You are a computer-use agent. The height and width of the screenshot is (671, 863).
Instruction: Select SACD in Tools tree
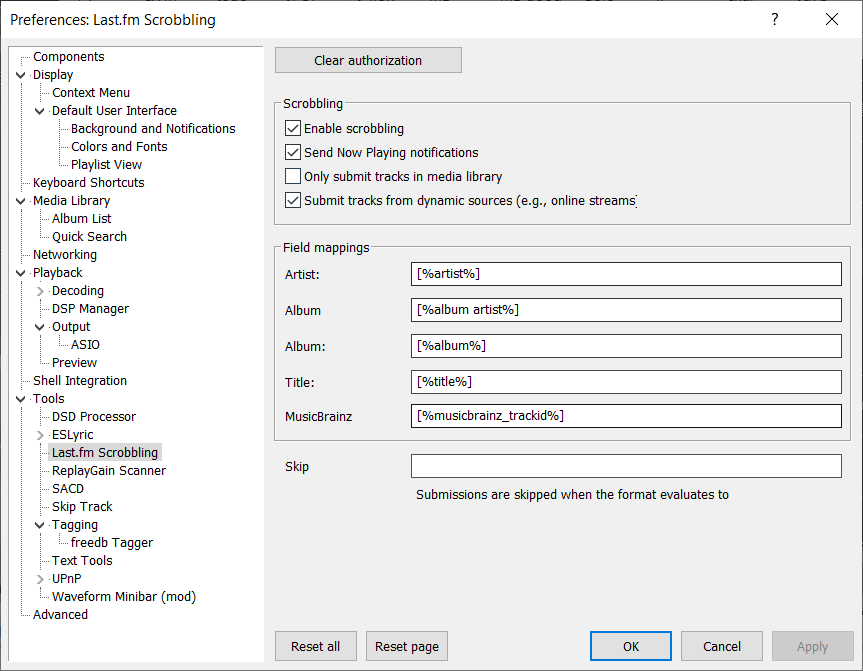click(68, 489)
